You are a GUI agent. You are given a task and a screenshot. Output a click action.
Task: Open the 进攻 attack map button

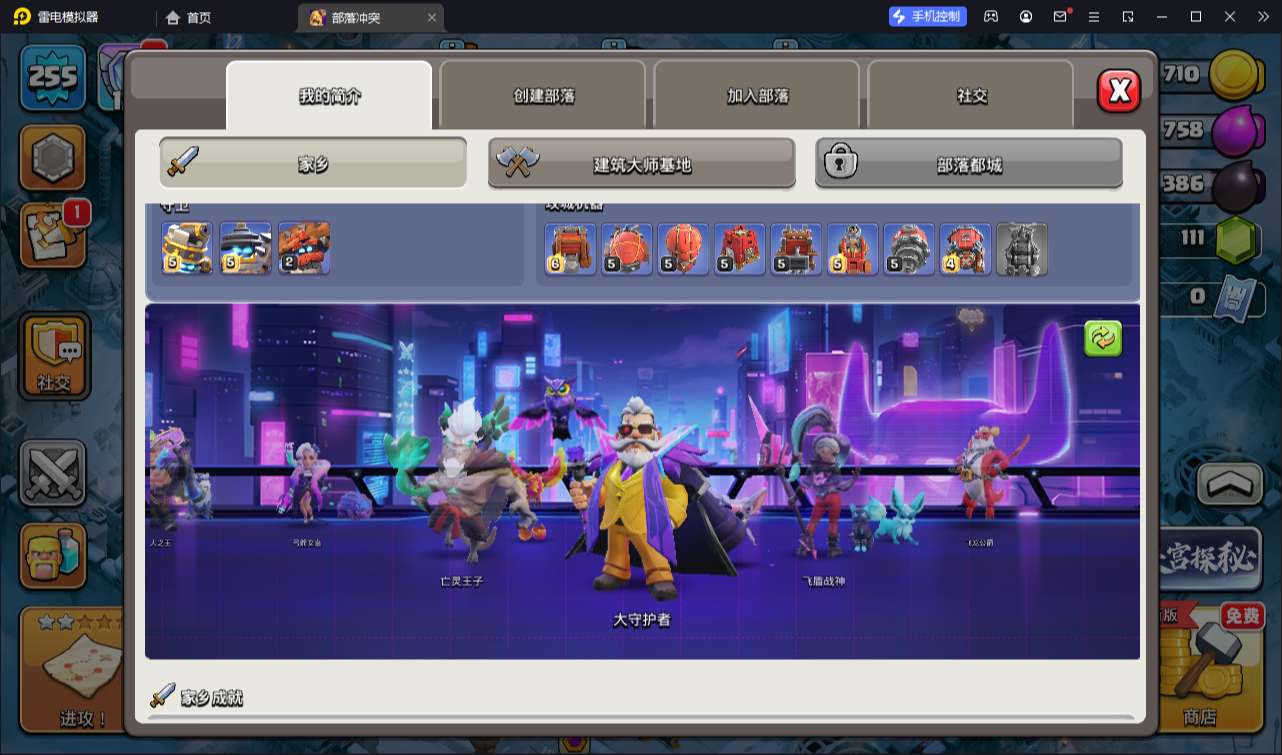tap(71, 670)
